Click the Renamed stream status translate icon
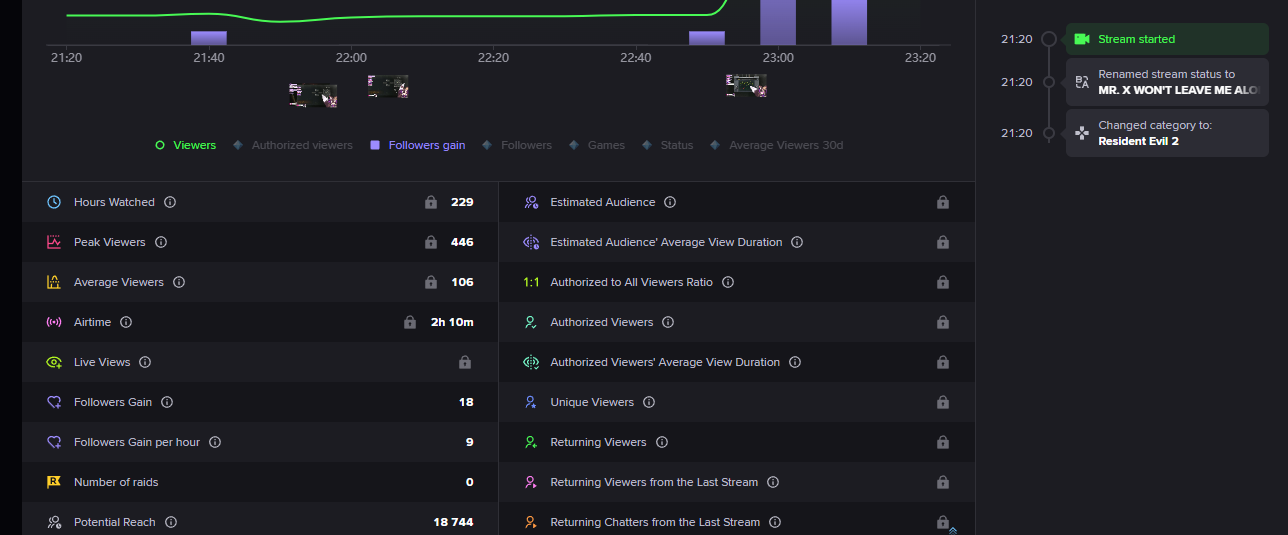 click(1081, 82)
